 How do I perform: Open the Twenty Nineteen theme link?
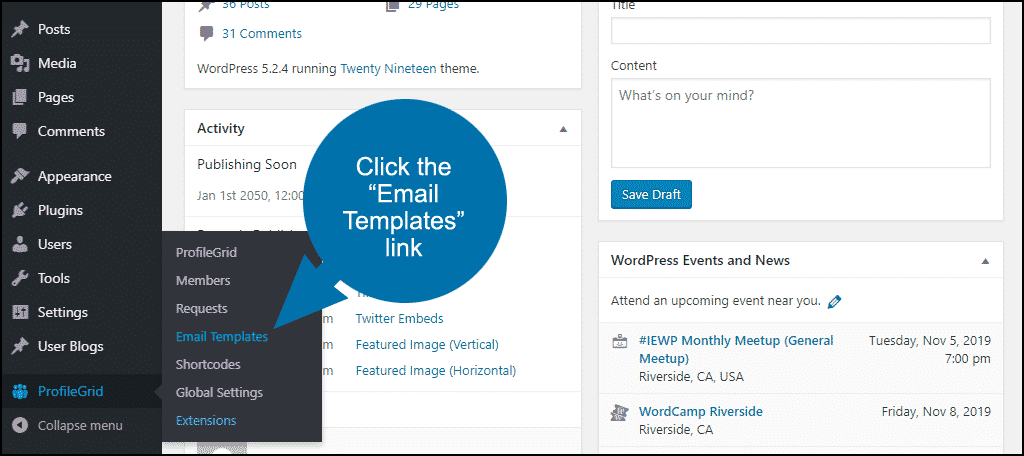[x=389, y=68]
